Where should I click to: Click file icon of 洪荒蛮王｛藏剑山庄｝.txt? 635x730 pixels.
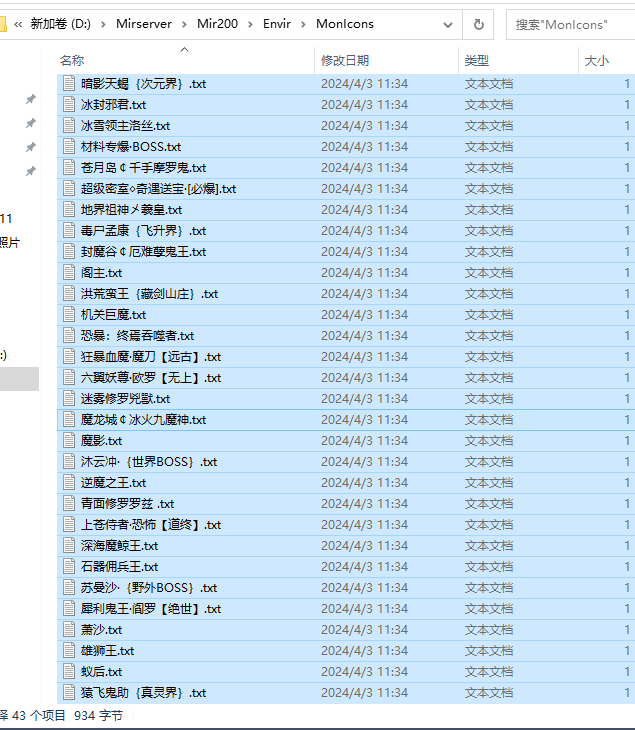click(x=69, y=294)
